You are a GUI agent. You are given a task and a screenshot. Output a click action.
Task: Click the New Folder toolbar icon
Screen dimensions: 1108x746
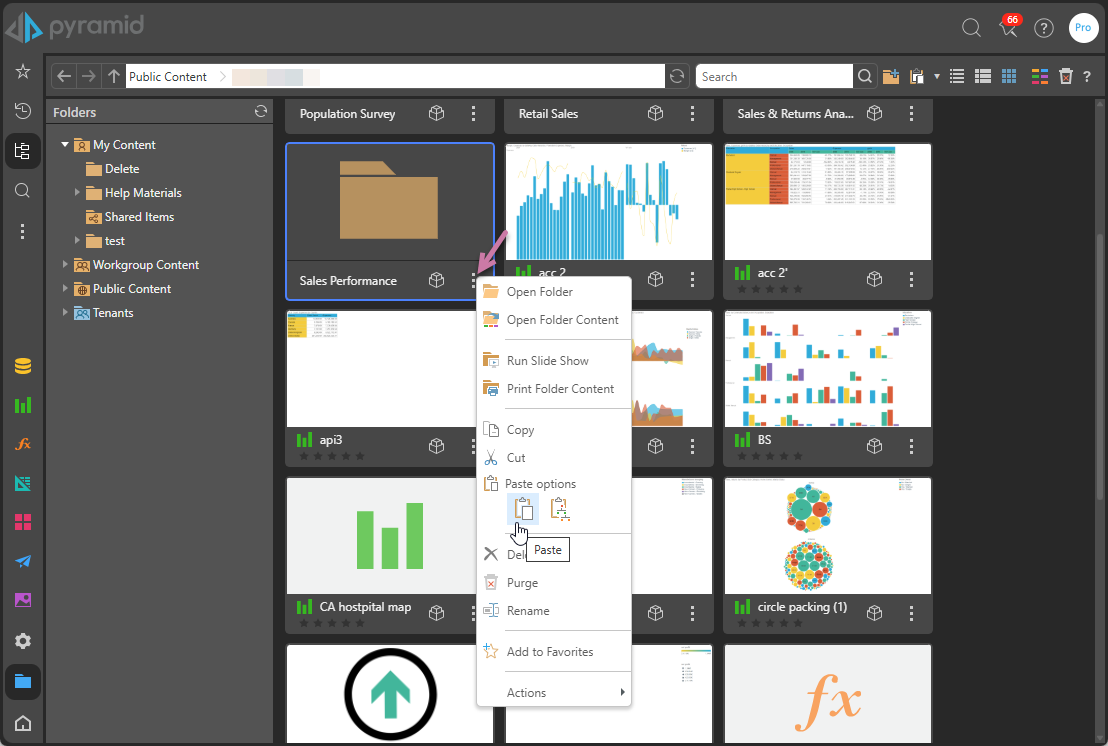coord(891,76)
